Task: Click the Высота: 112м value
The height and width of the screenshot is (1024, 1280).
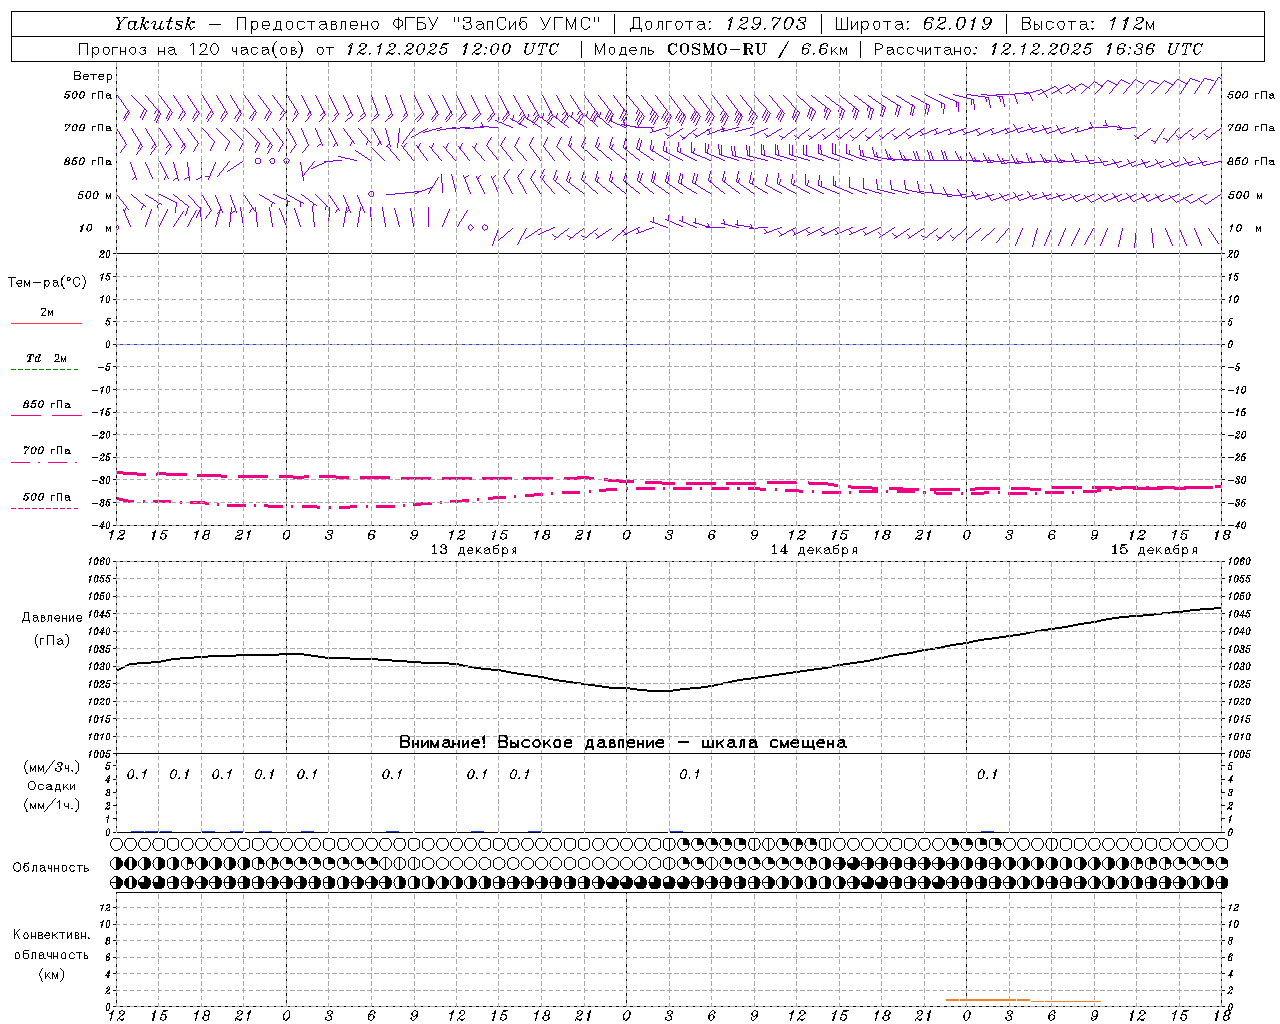Action: 1088,23
